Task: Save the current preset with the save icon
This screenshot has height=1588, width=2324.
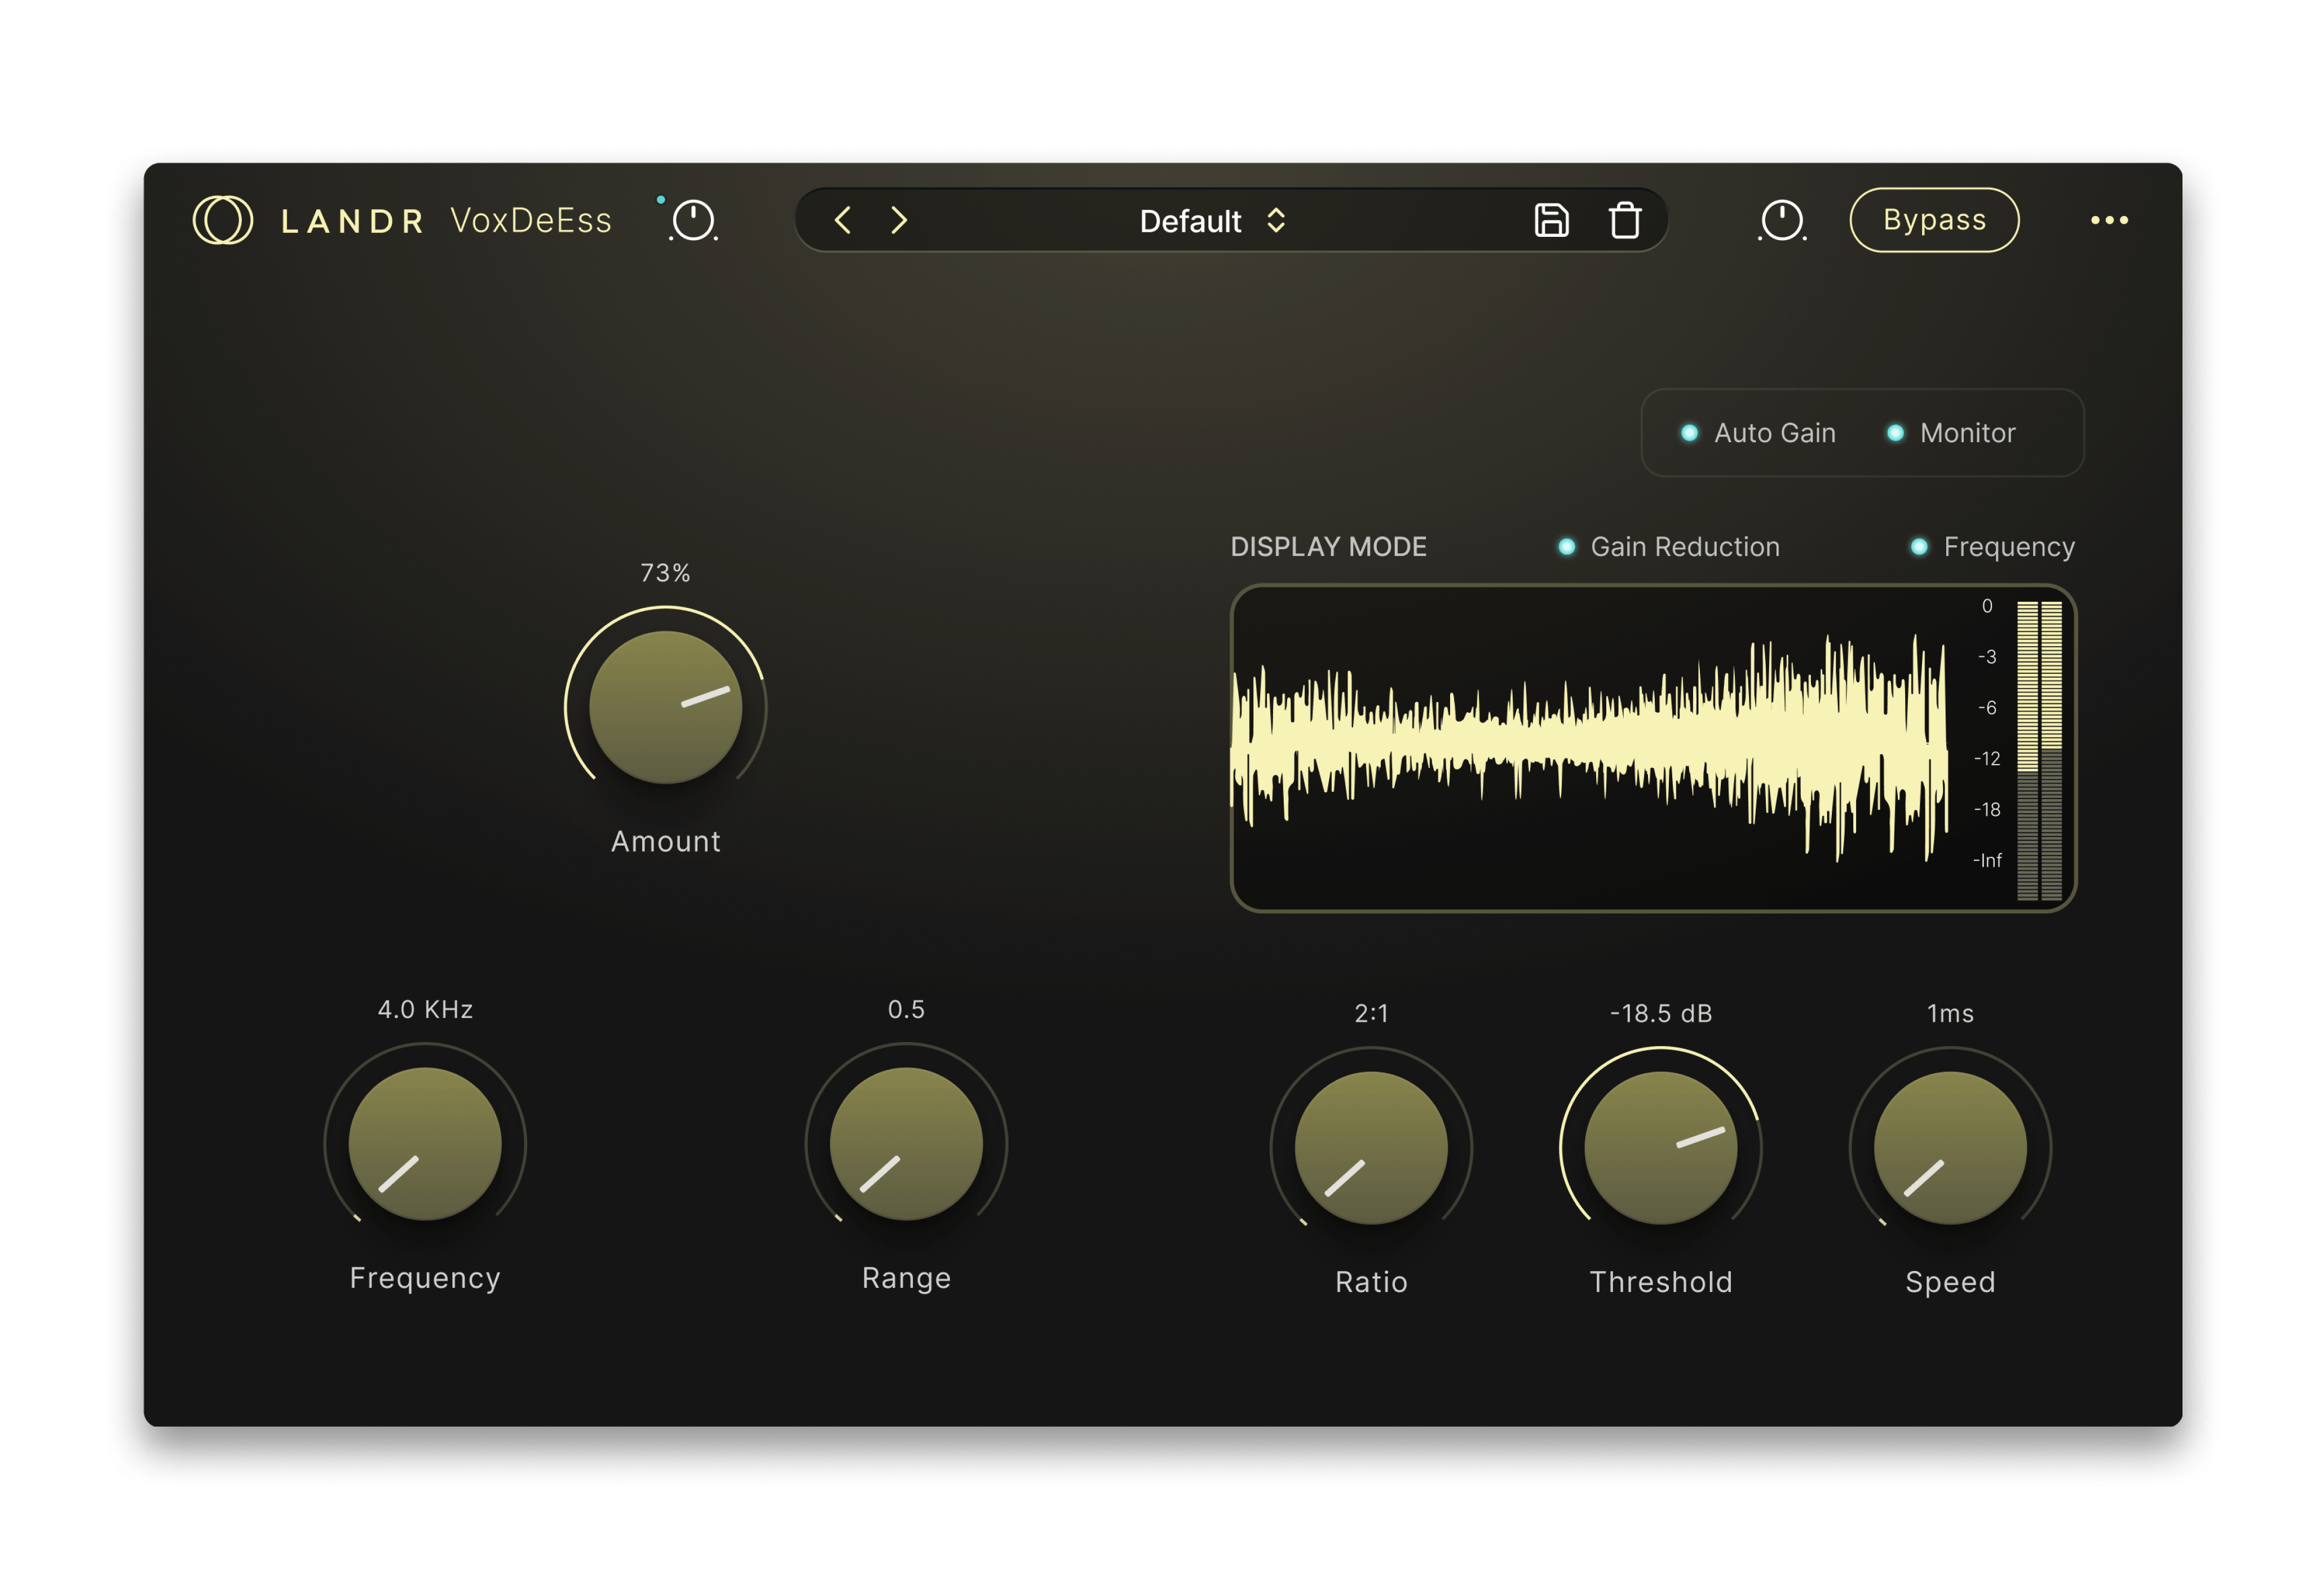Action: click(1551, 220)
